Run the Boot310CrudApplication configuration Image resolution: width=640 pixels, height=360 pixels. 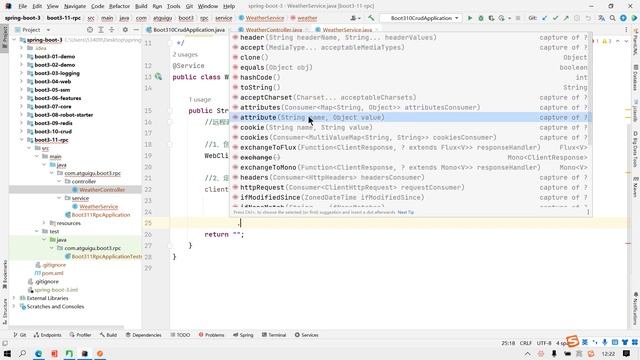(x=470, y=18)
